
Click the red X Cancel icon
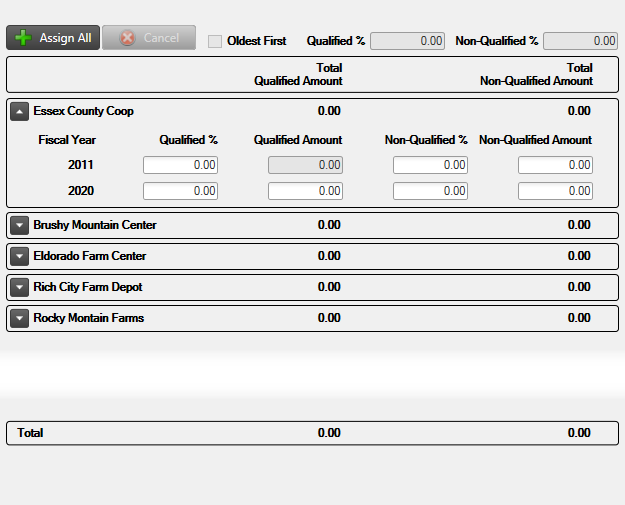(127, 38)
